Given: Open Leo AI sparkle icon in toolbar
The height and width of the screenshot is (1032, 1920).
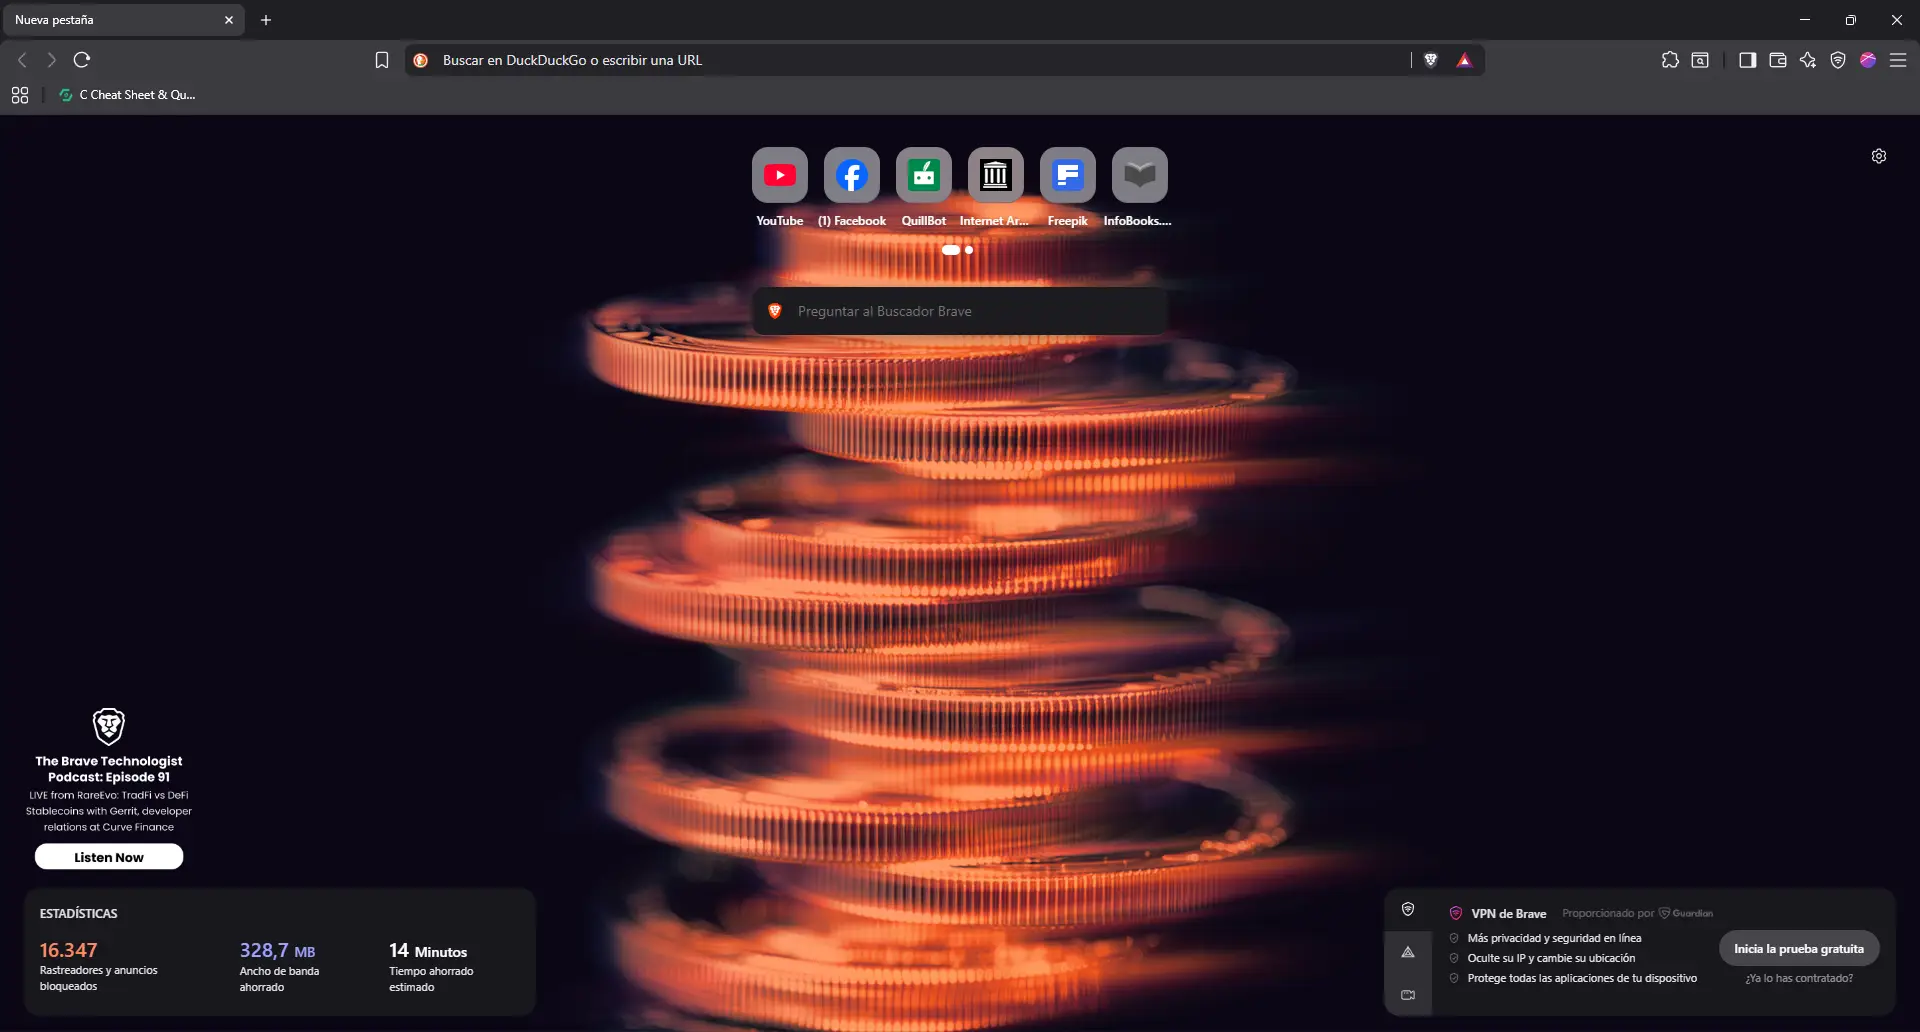Looking at the screenshot, I should (x=1808, y=60).
